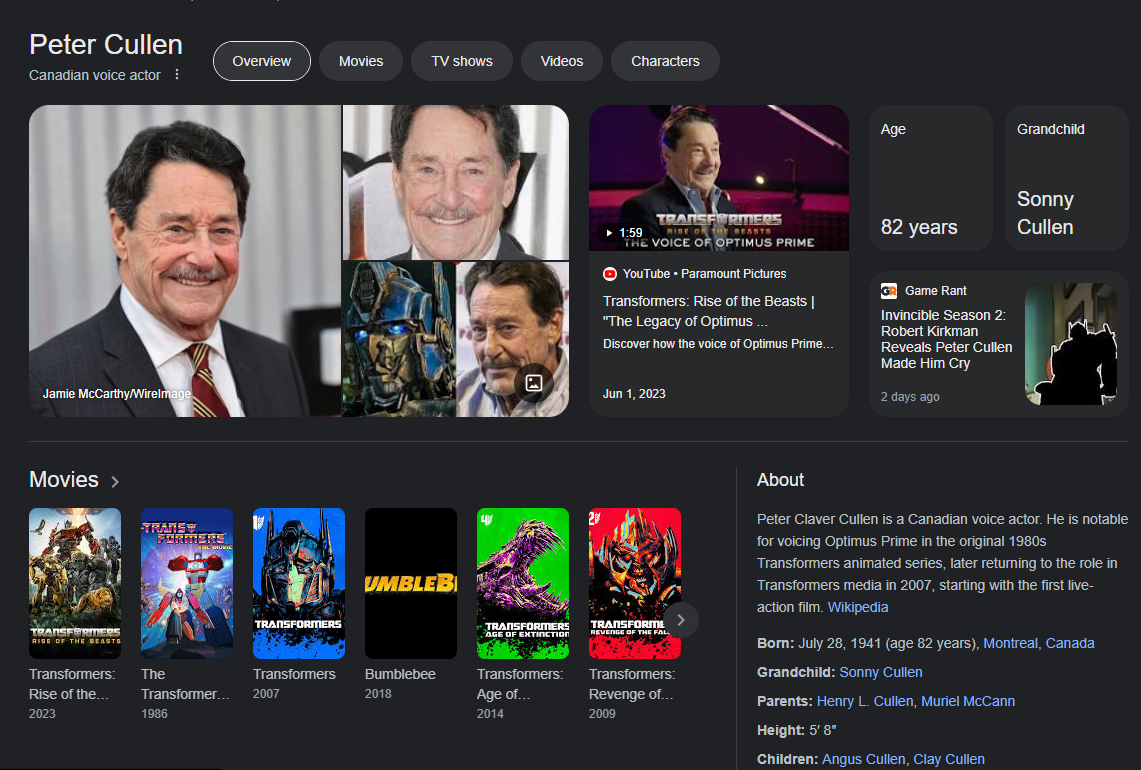Open the video title Transformers: Rise of the Beasts
This screenshot has width=1141, height=770.
pos(709,311)
